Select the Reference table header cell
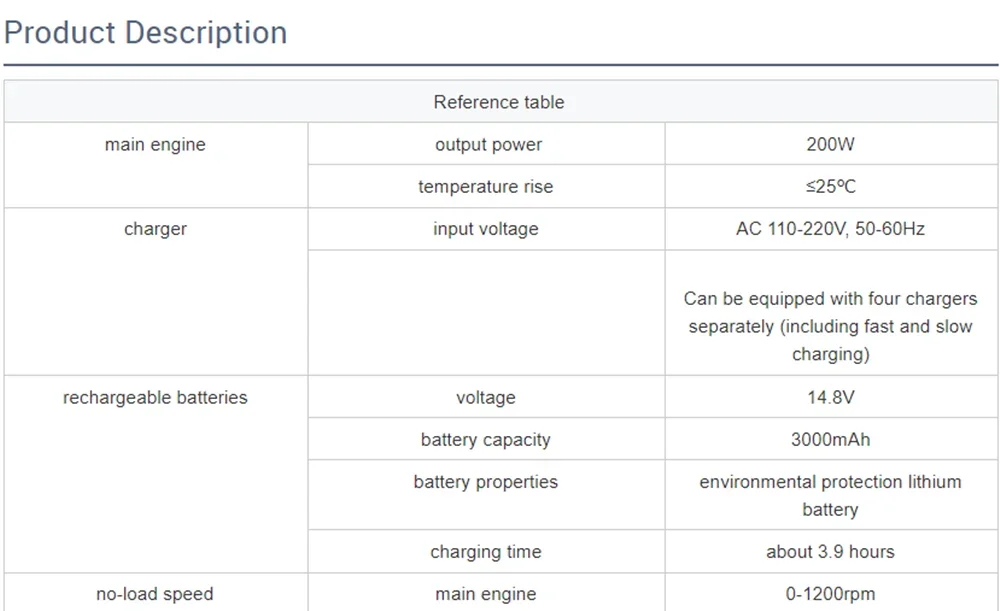 (499, 102)
